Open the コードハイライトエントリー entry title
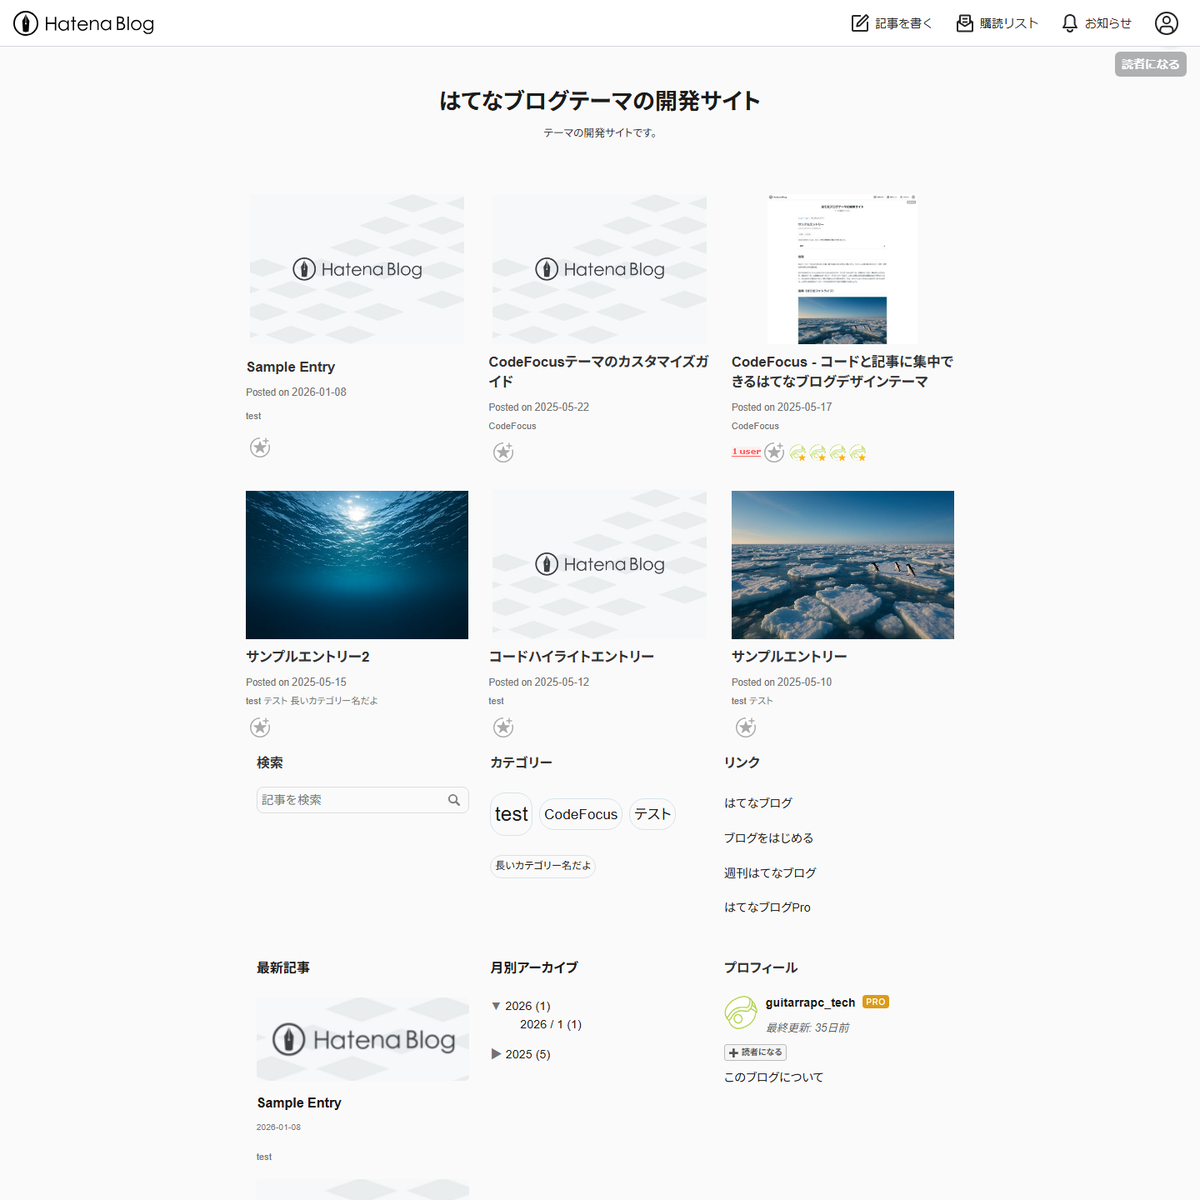 pos(571,656)
